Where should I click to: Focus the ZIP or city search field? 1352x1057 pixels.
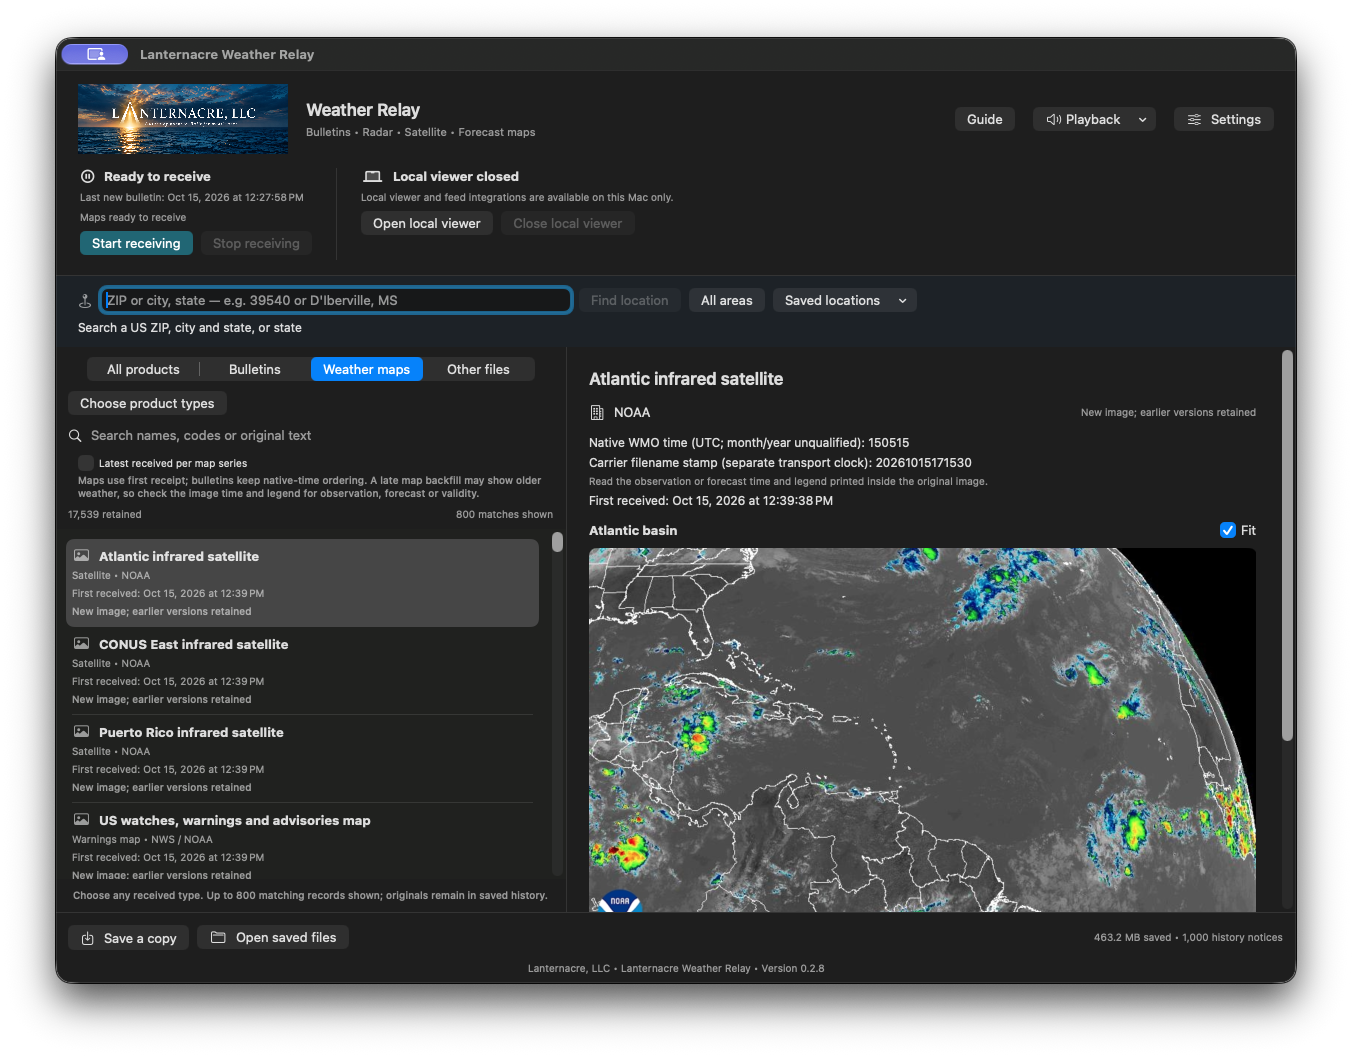click(x=336, y=300)
